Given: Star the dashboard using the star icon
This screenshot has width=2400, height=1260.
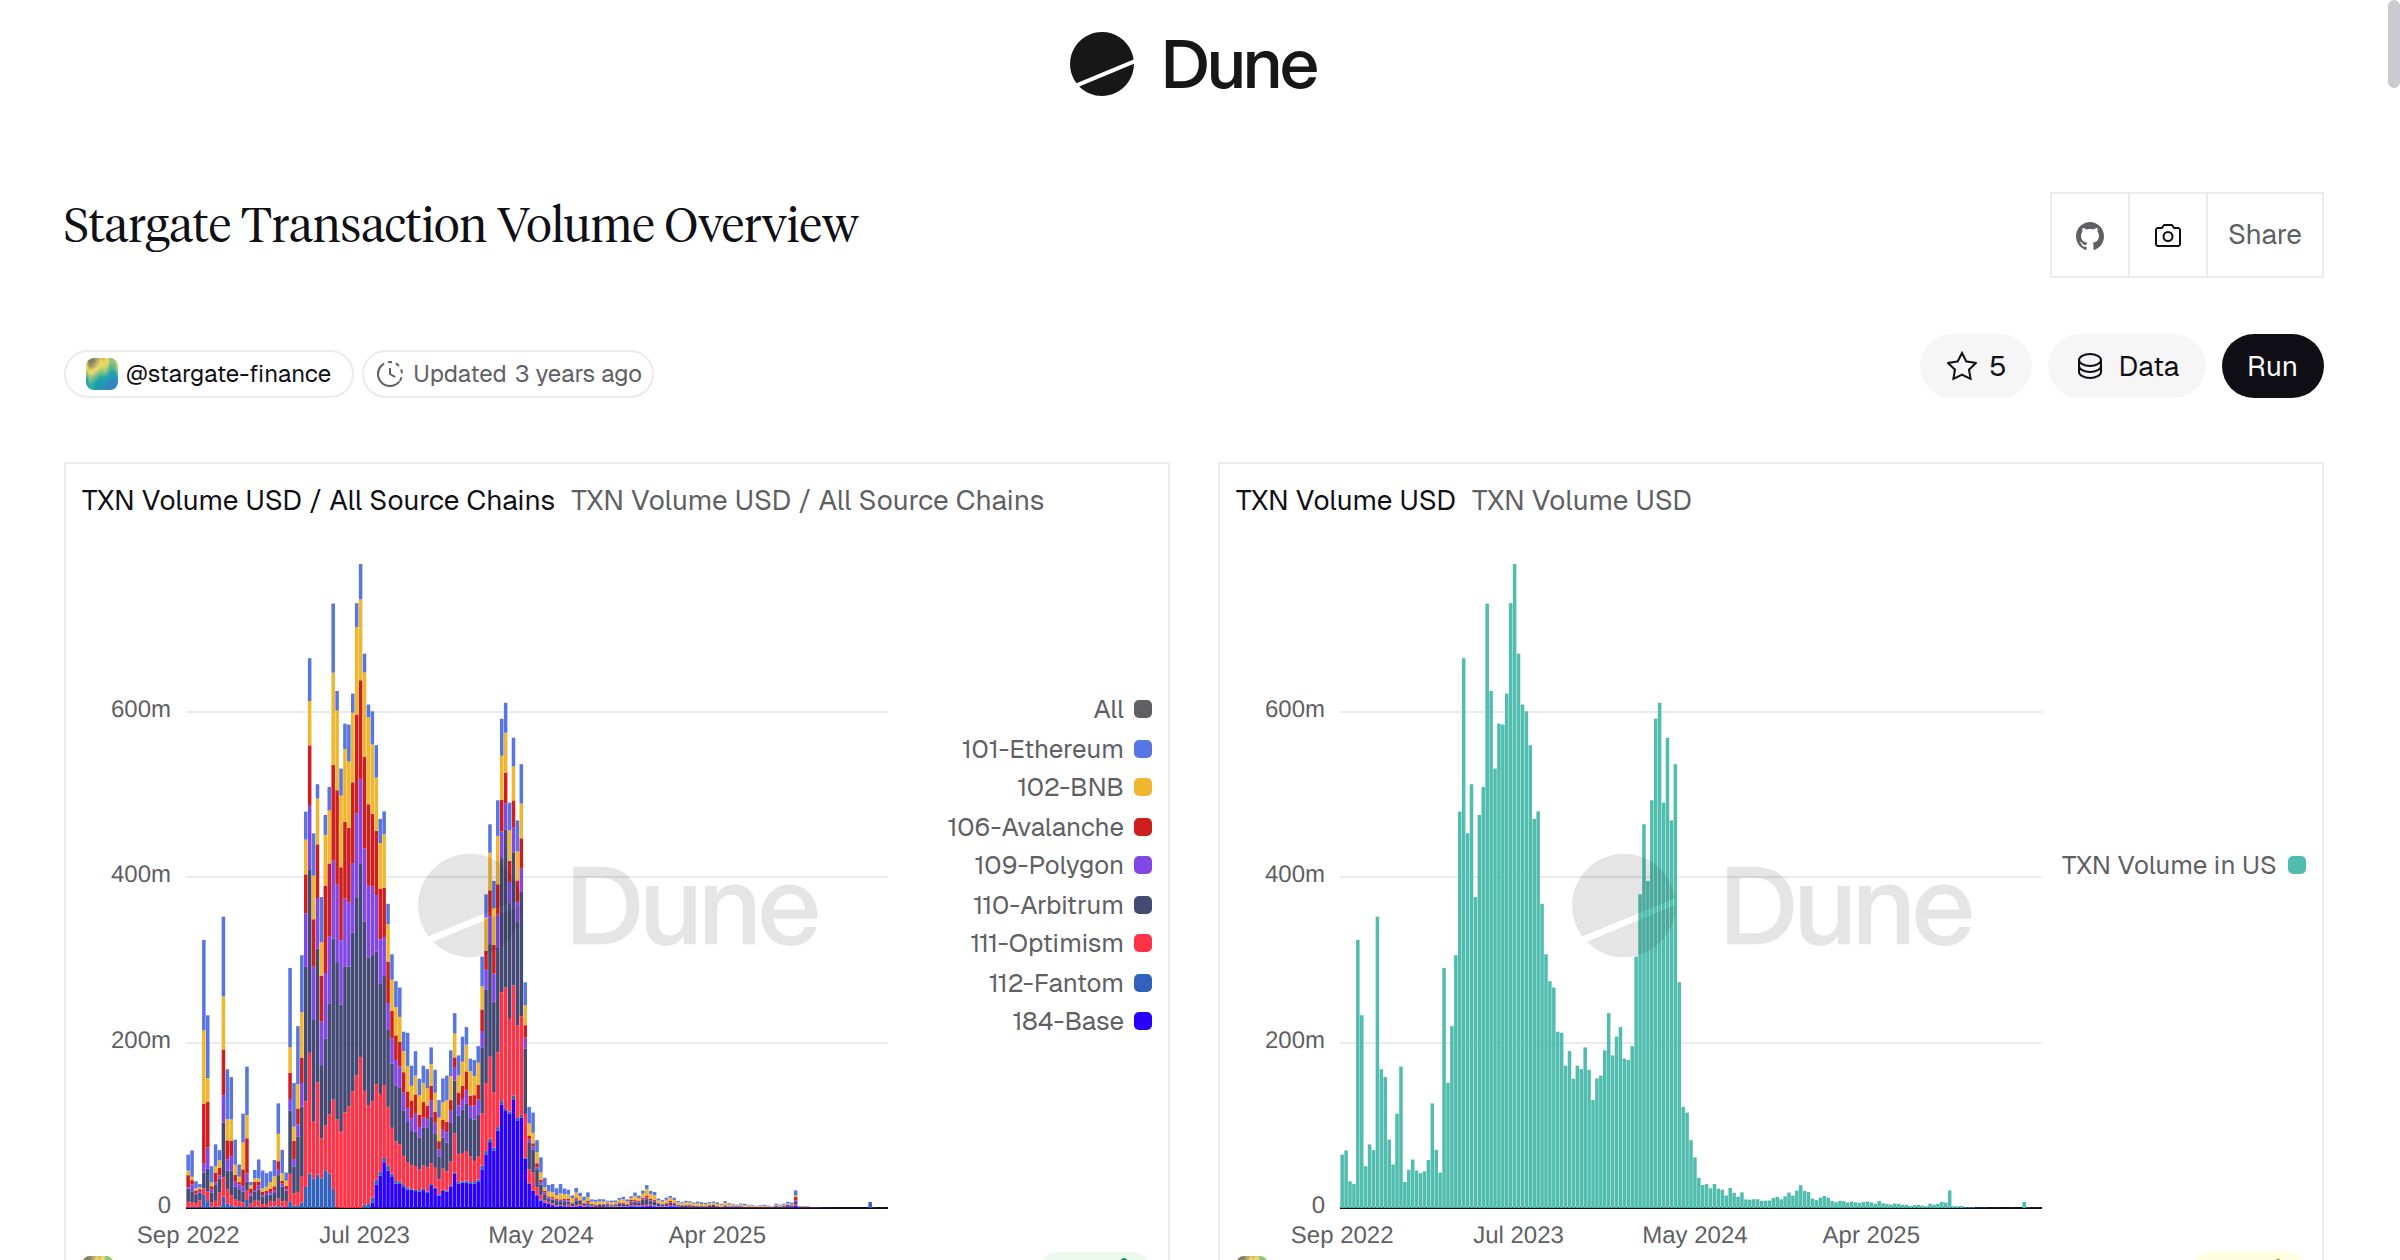Looking at the screenshot, I should pos(1962,366).
